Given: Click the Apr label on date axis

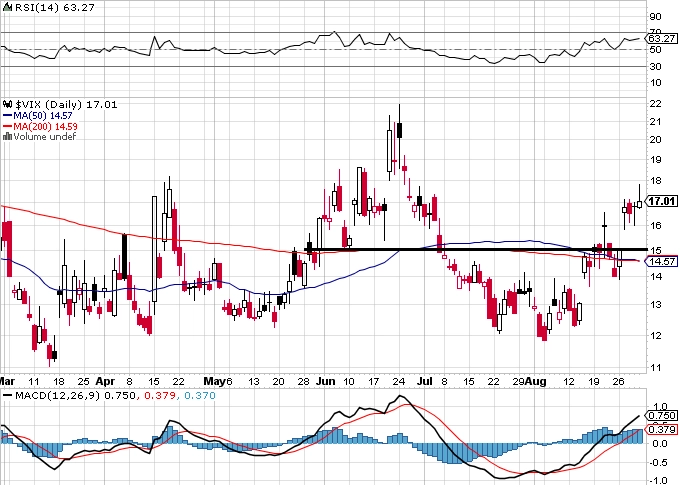Looking at the screenshot, I should click(105, 382).
